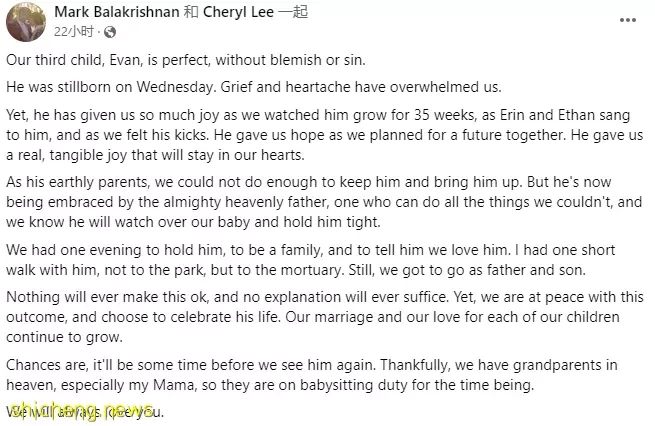Image resolution: width=655 pixels, height=426 pixels.
Task: Open the three-dot post options menu
Action: 627,20
